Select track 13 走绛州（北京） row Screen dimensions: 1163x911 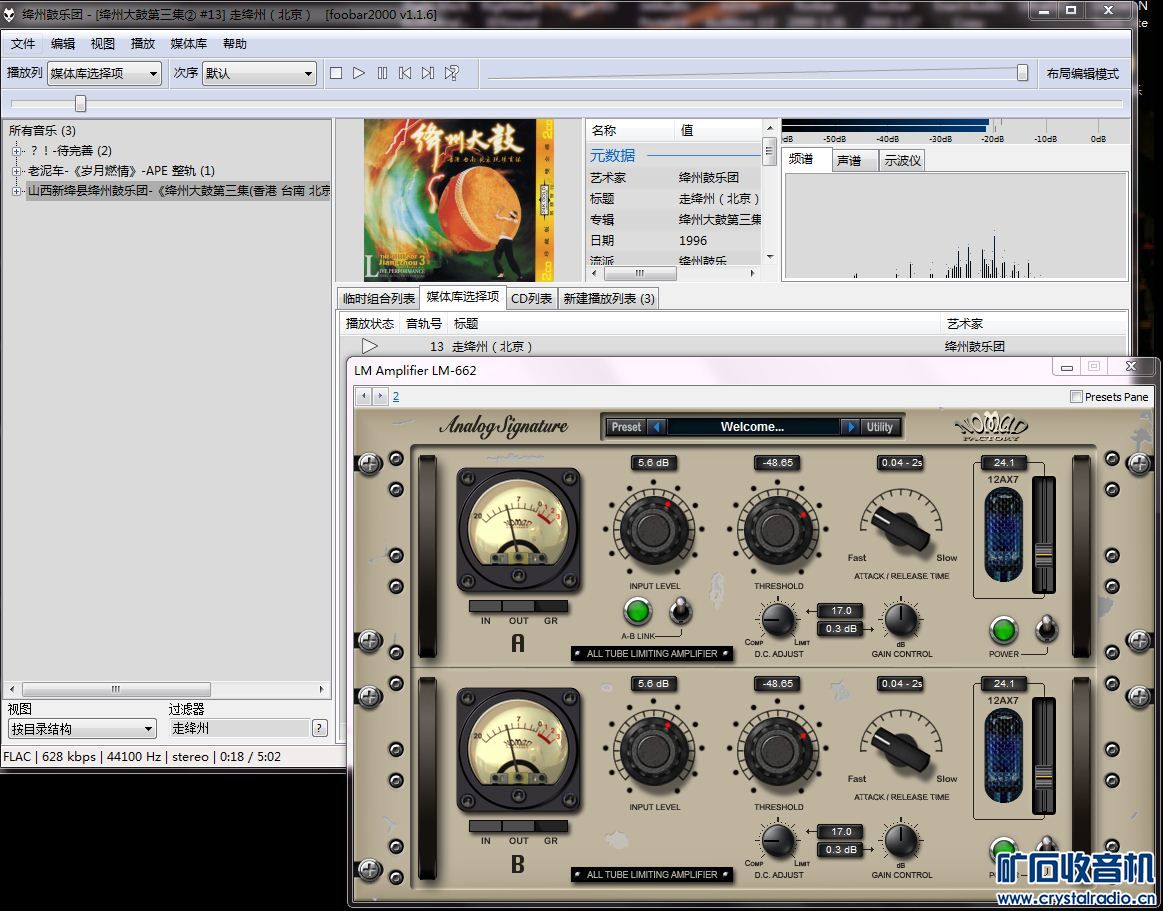pos(733,346)
